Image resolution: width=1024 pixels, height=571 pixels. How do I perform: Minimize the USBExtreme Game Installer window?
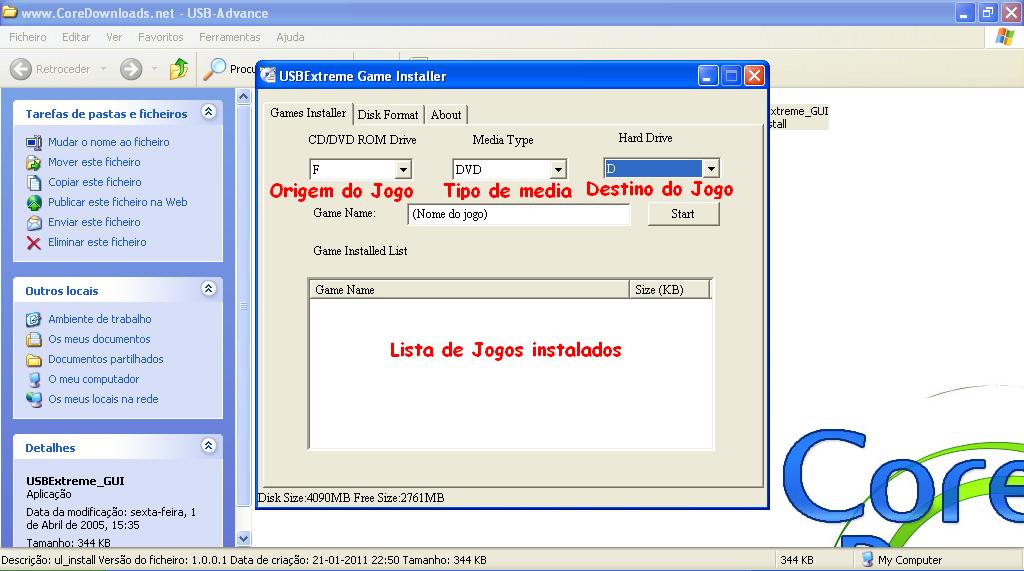(708, 76)
